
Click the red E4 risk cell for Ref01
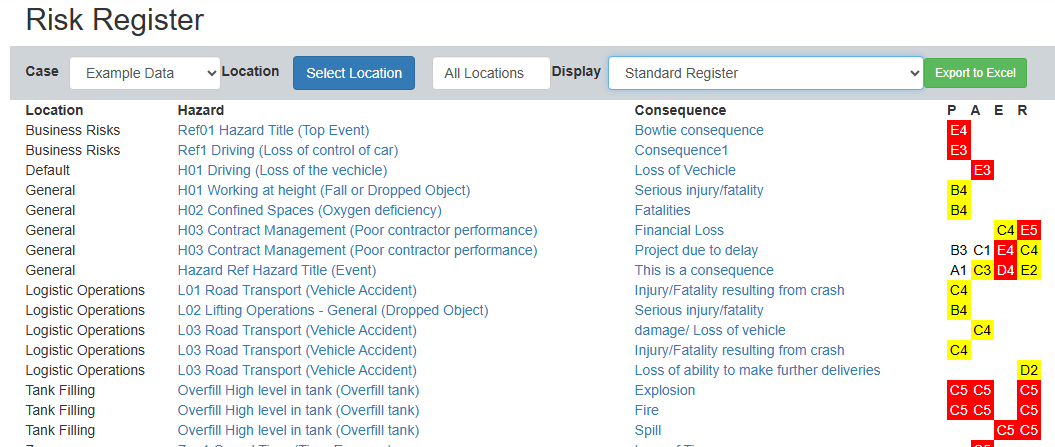[958, 130]
